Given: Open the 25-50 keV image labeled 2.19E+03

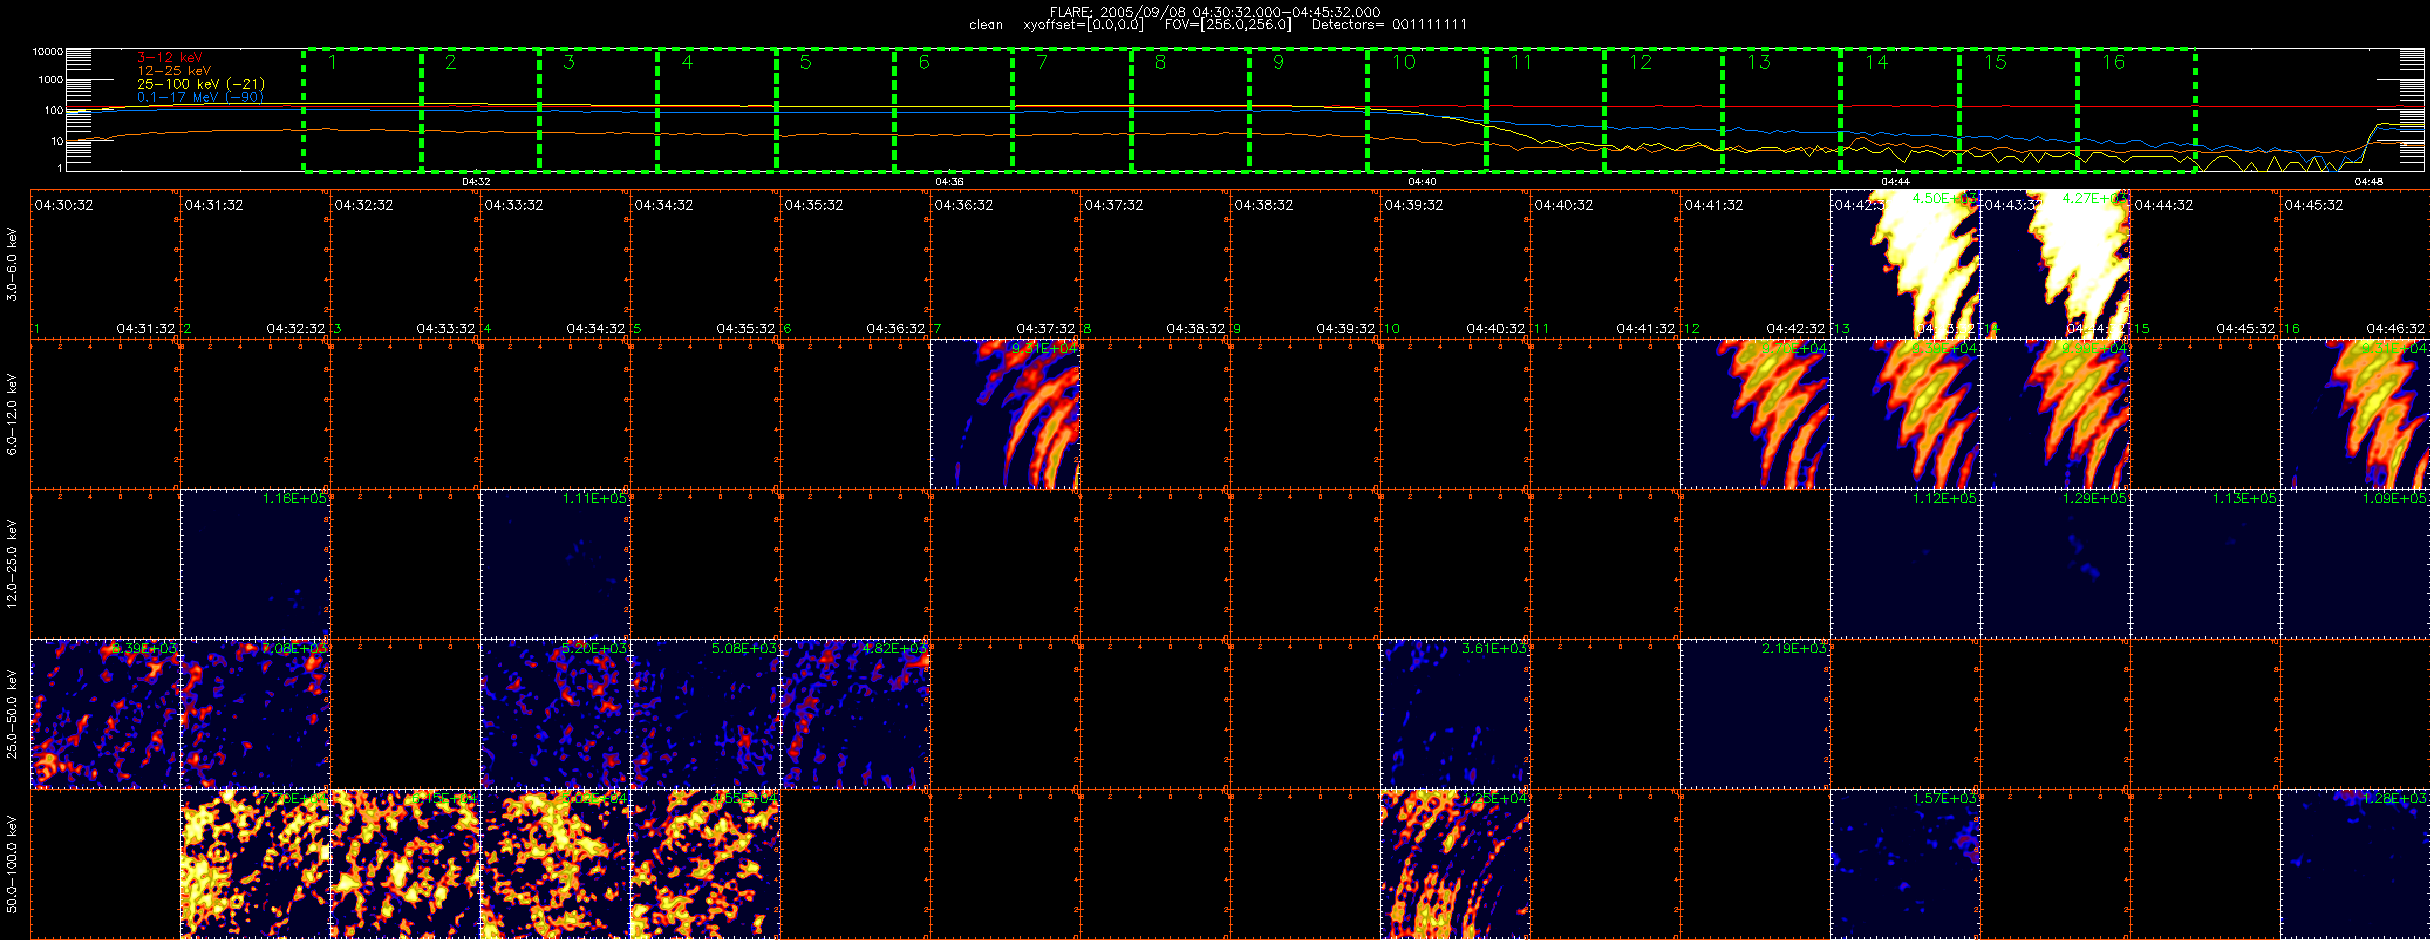Looking at the screenshot, I should (1756, 714).
